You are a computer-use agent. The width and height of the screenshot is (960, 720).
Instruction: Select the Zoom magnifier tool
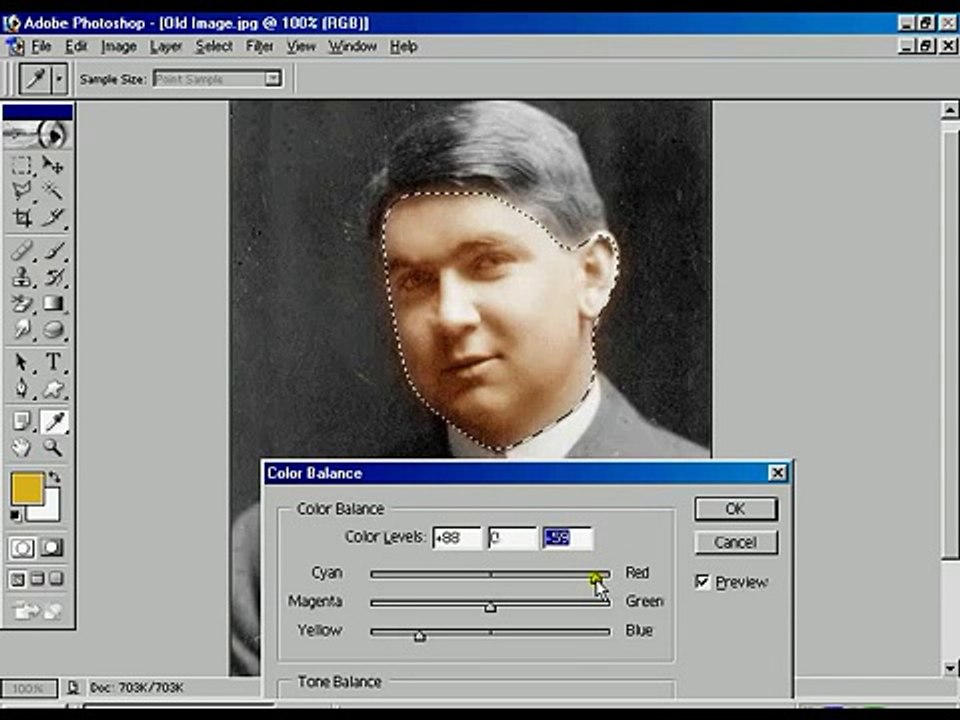pyautogui.click(x=53, y=448)
